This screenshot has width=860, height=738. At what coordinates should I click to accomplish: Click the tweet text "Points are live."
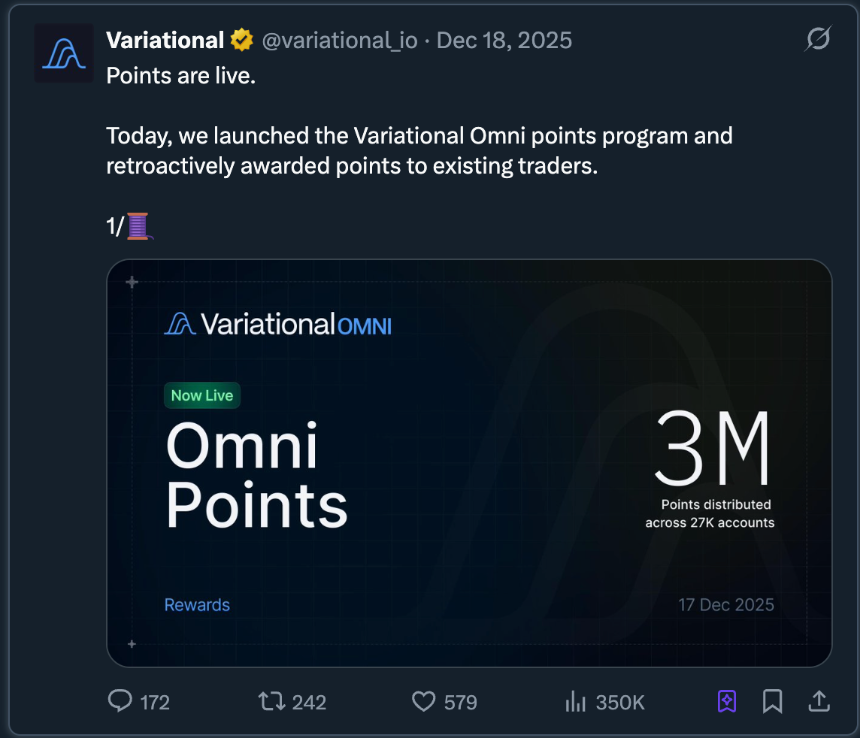coord(181,75)
